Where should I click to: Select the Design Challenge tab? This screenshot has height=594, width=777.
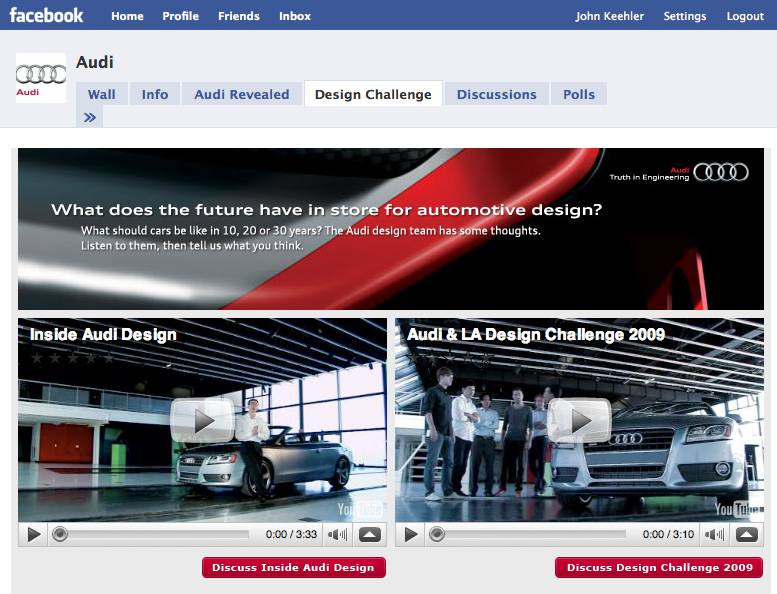(x=373, y=94)
